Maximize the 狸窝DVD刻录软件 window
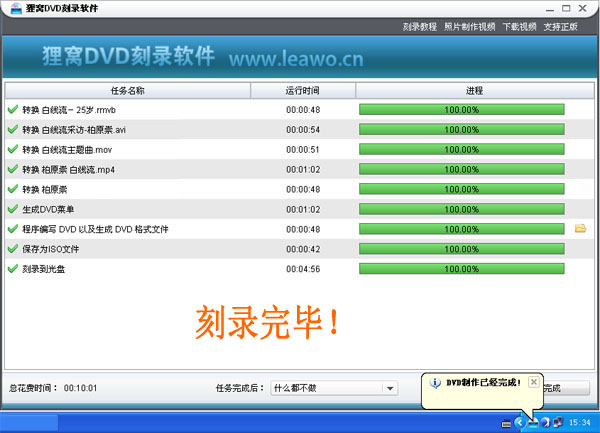 566,8
